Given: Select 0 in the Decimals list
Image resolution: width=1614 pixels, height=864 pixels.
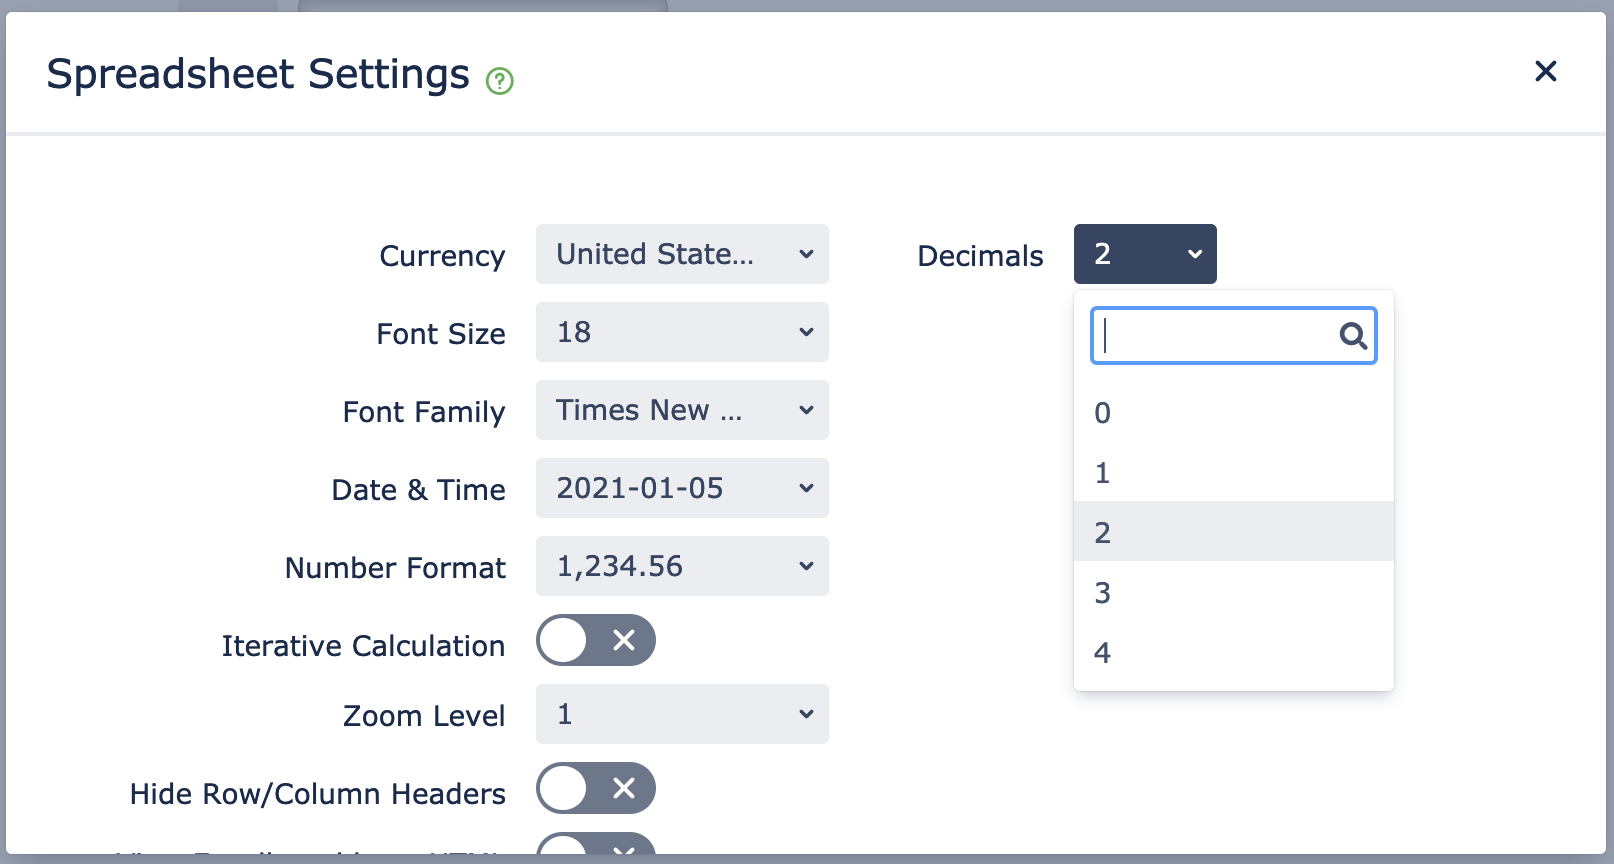Looking at the screenshot, I should 1233,413.
